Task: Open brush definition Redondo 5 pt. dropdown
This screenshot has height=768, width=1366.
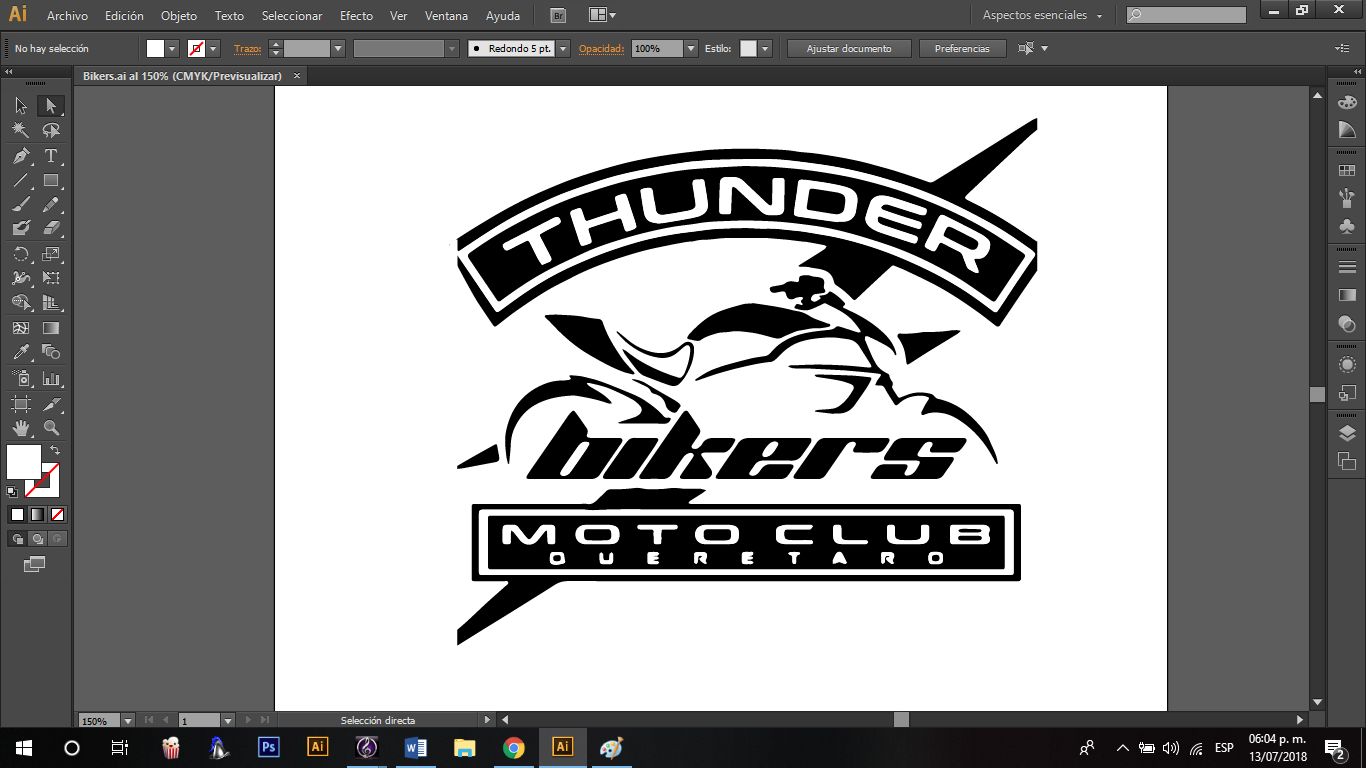Action: pyautogui.click(x=563, y=48)
